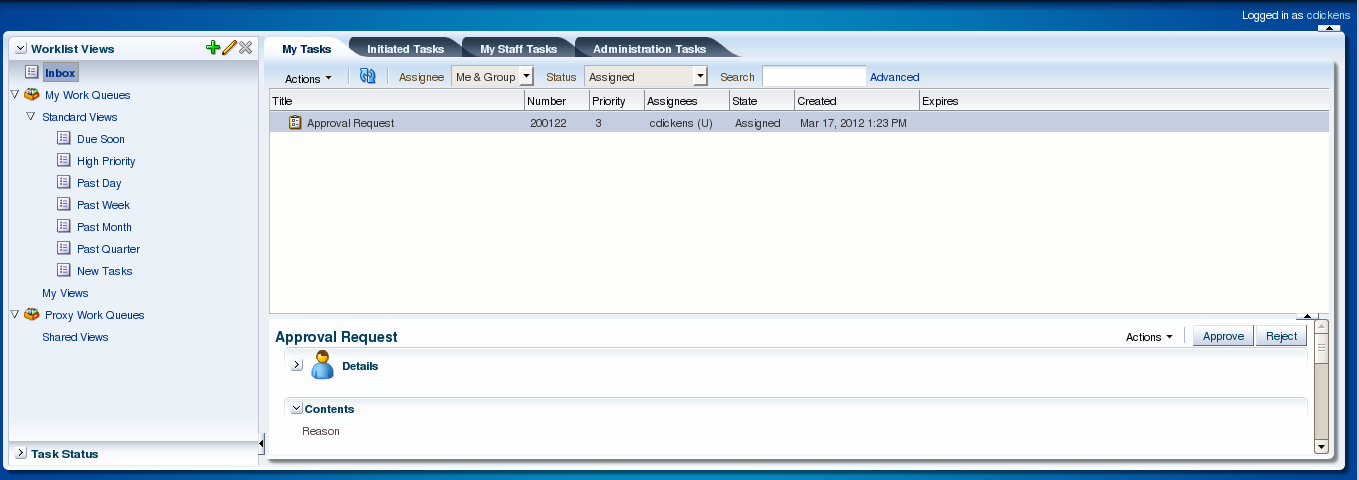This screenshot has width=1359, height=480.
Task: Collapse the Proxy Work Queues tree node
Action: (x=15, y=315)
